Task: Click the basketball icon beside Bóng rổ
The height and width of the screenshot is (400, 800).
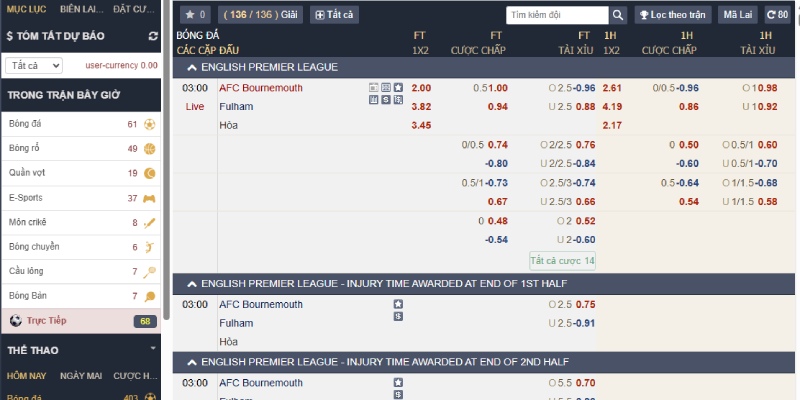Action: 149,149
